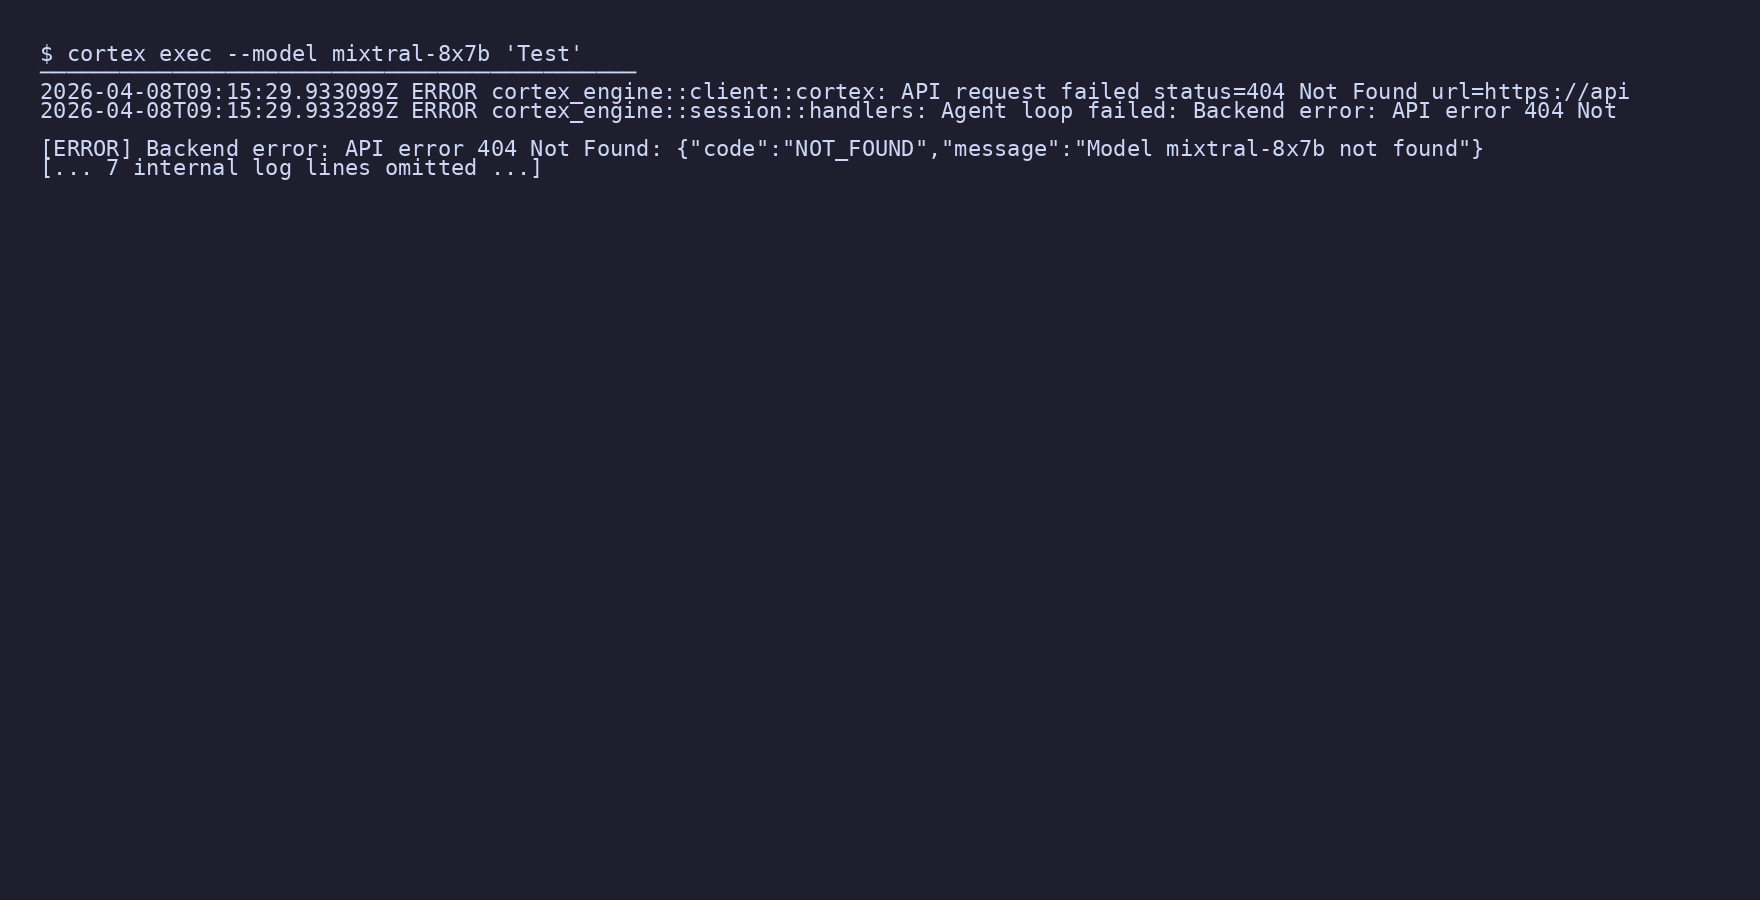Click 'Model mixtral-8x7b not found' message
Image resolution: width=1760 pixels, height=900 pixels.
pos(1272,149)
